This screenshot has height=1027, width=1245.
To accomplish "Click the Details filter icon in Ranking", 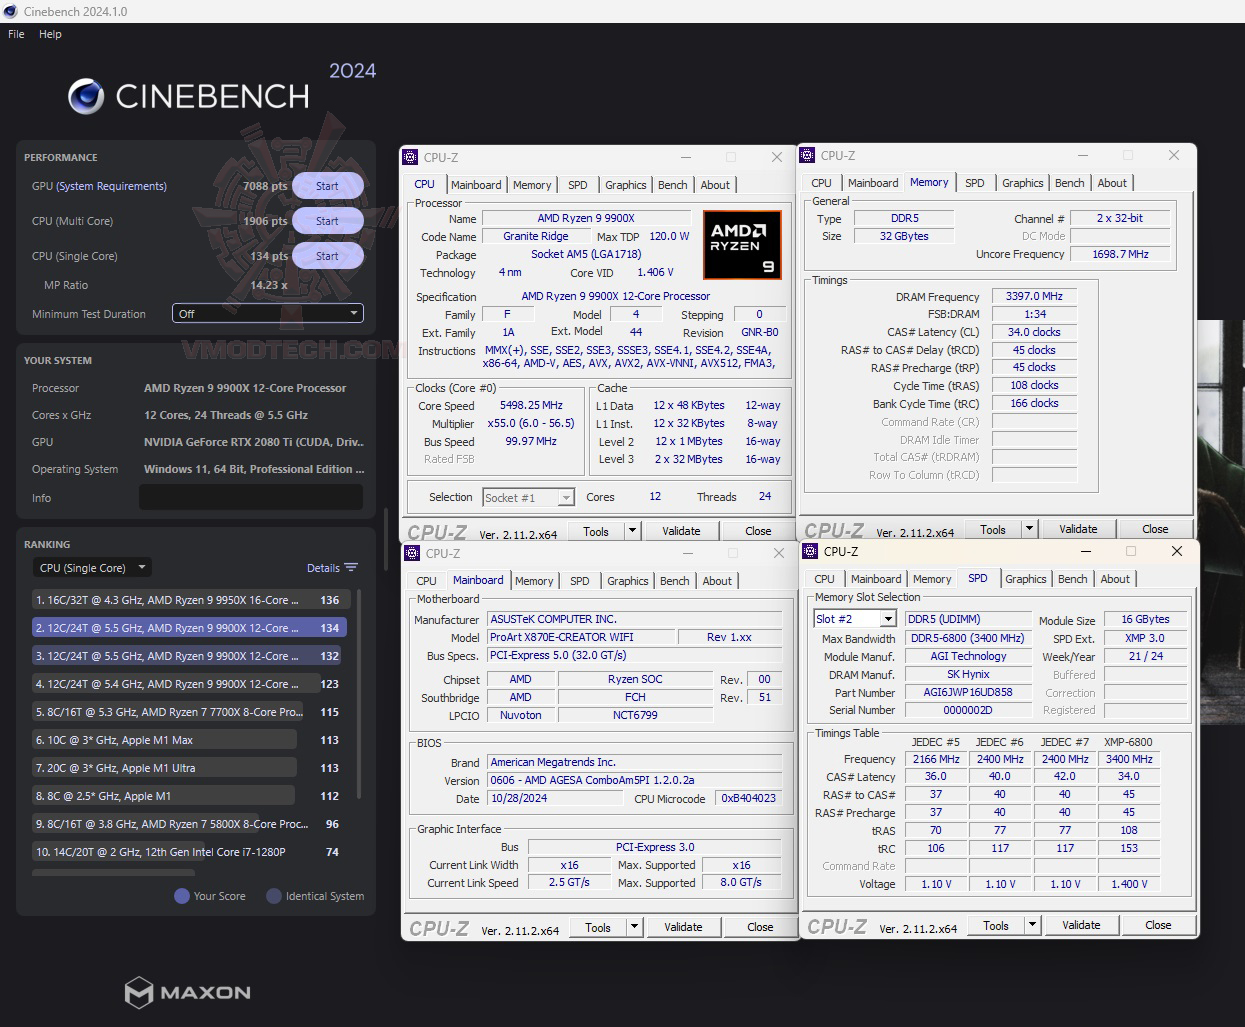I will [351, 567].
